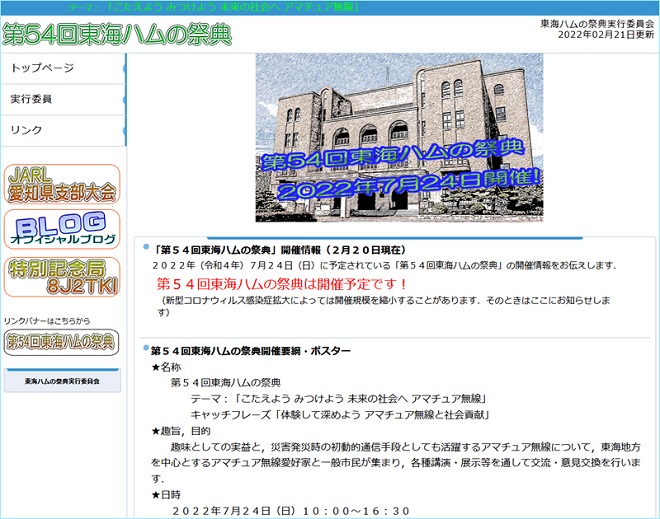Click the ★趣旨,目的 label
This screenshot has height=519, width=660.
pos(181,431)
